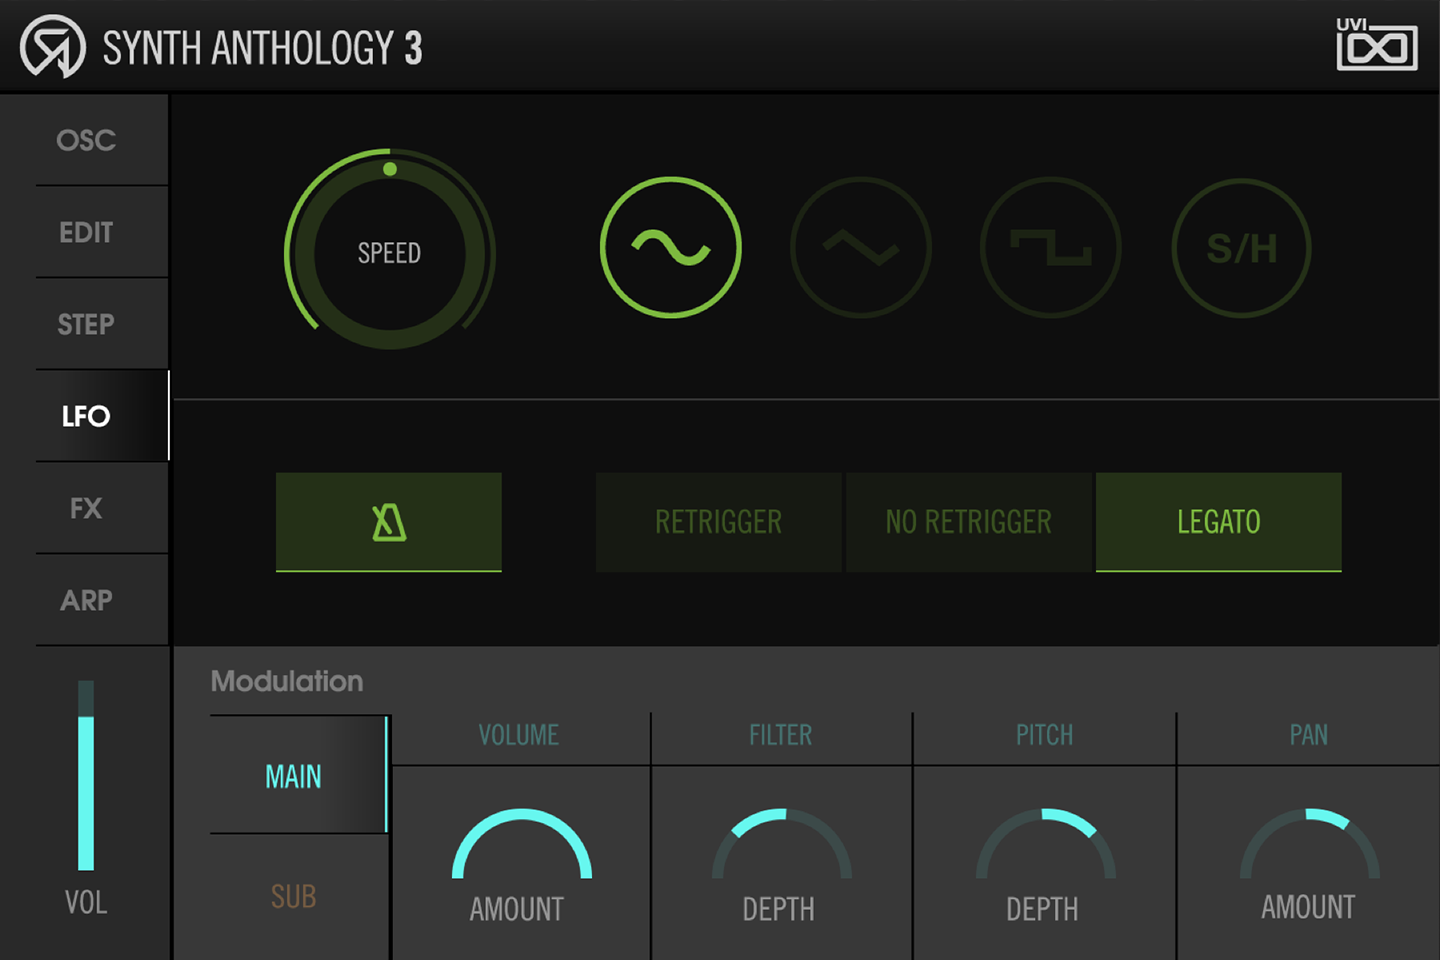The image size is (1440, 960).
Task: Open the Step sequencer section
Action: (x=86, y=323)
